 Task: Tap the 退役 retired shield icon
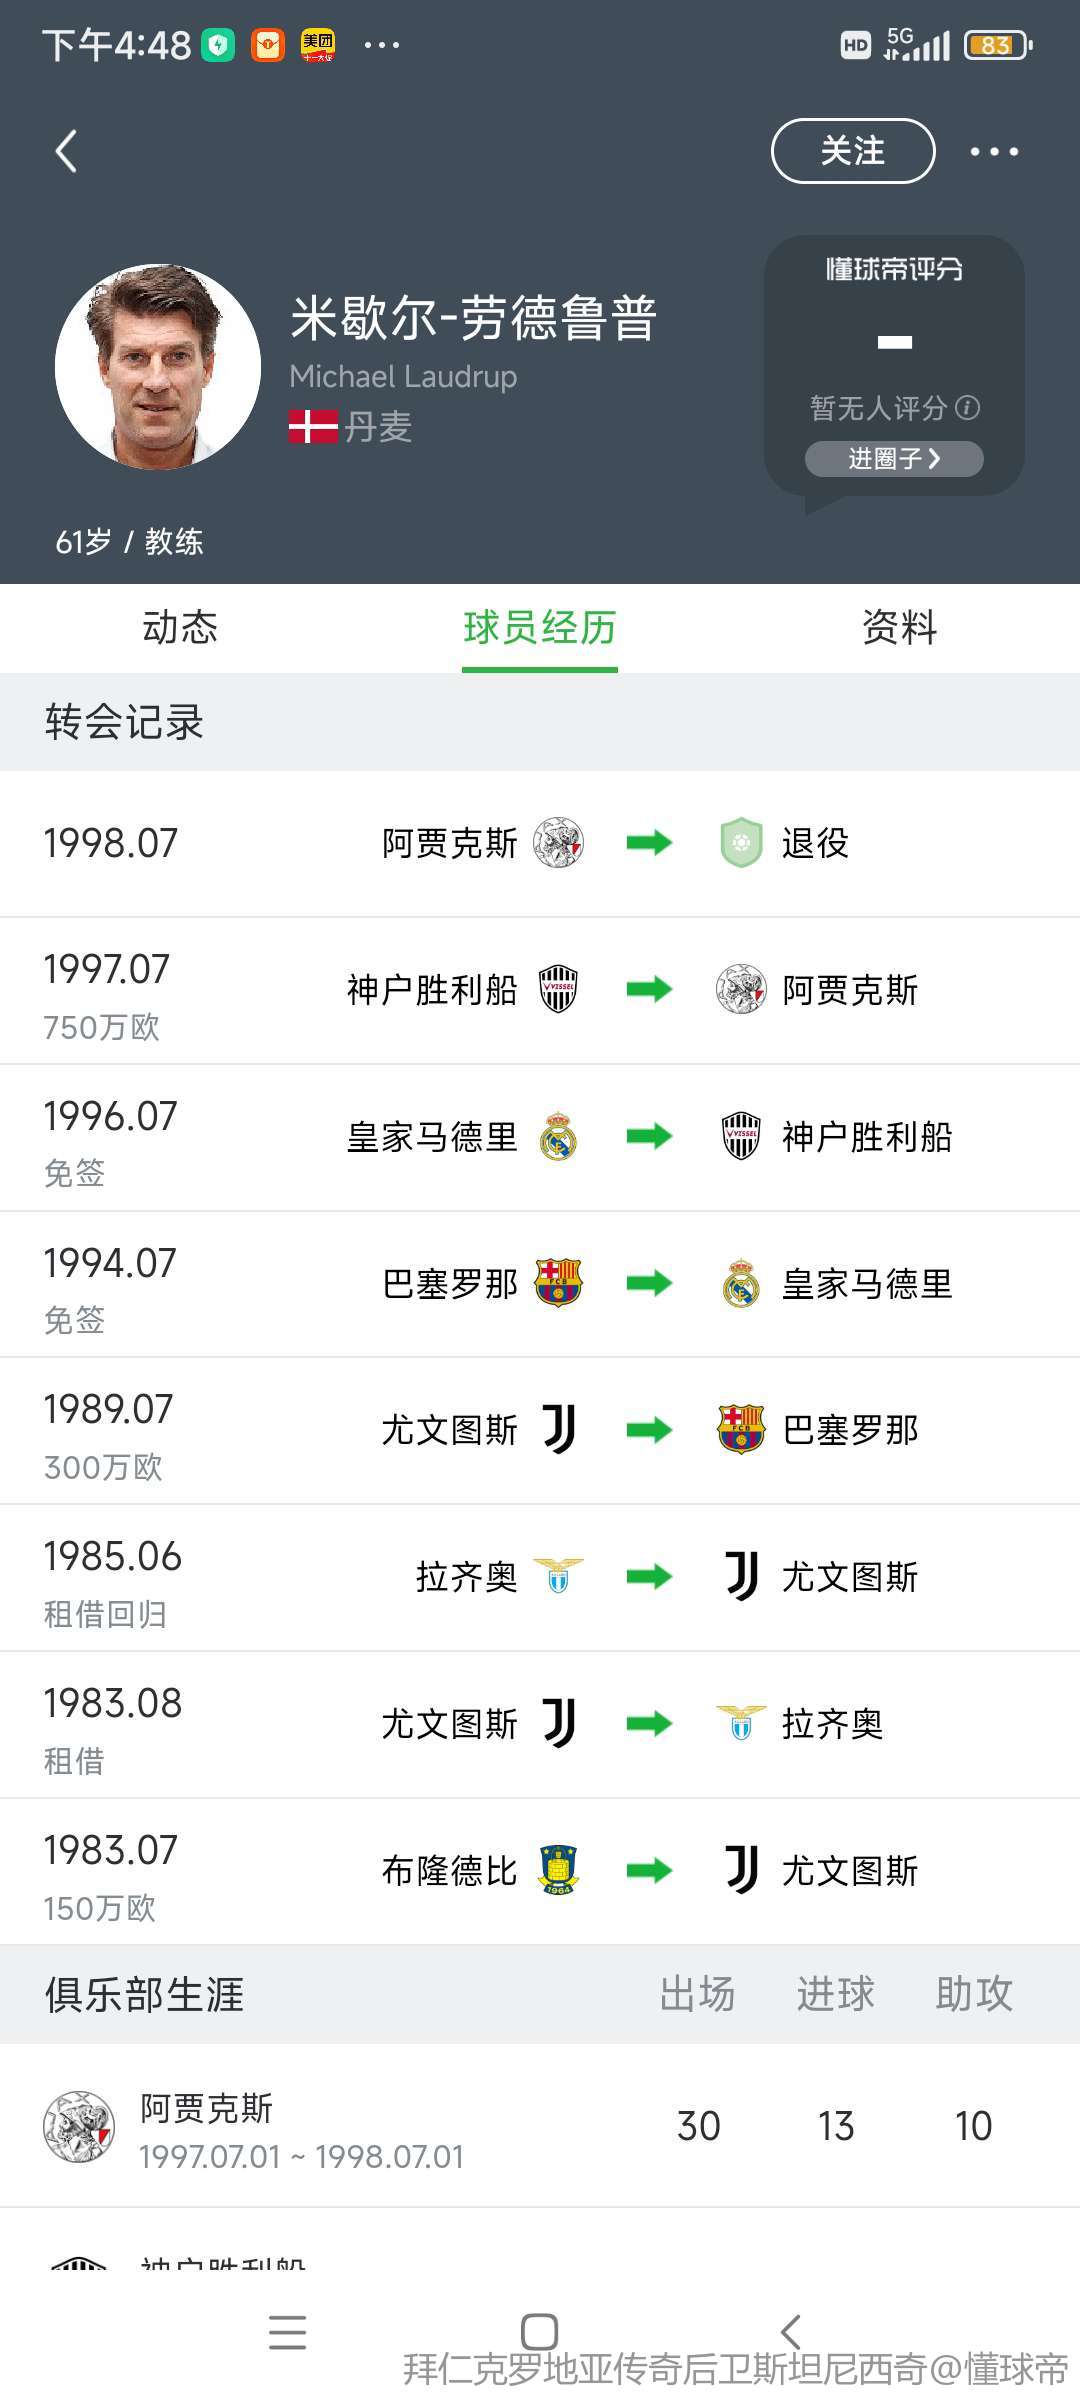[x=741, y=843]
